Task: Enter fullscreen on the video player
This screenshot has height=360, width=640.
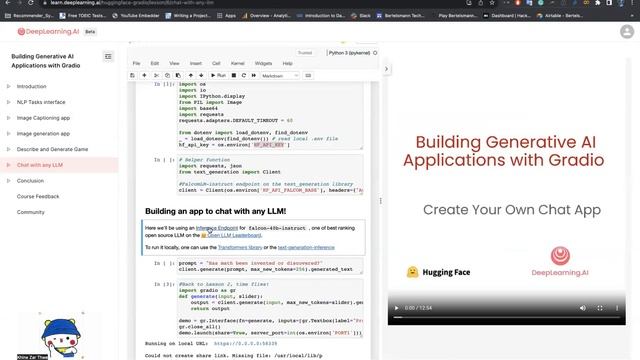Action: [x=600, y=308]
